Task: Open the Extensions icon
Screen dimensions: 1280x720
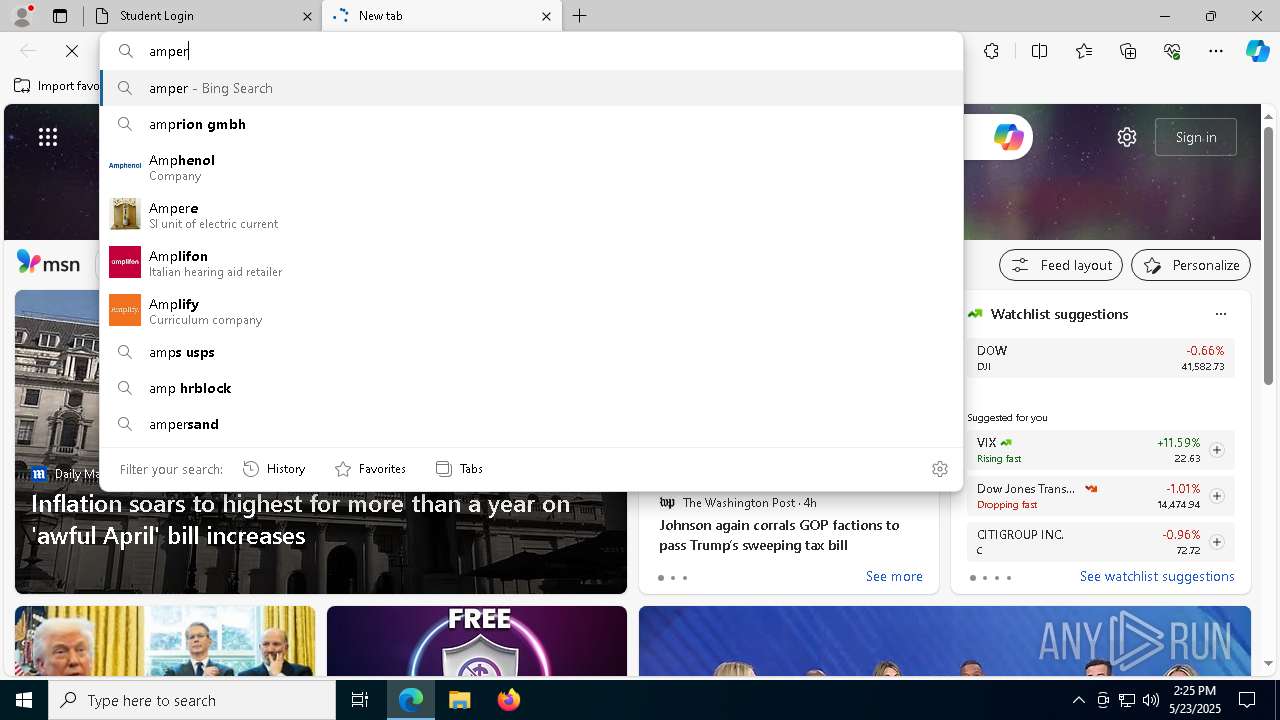Action: (991, 51)
